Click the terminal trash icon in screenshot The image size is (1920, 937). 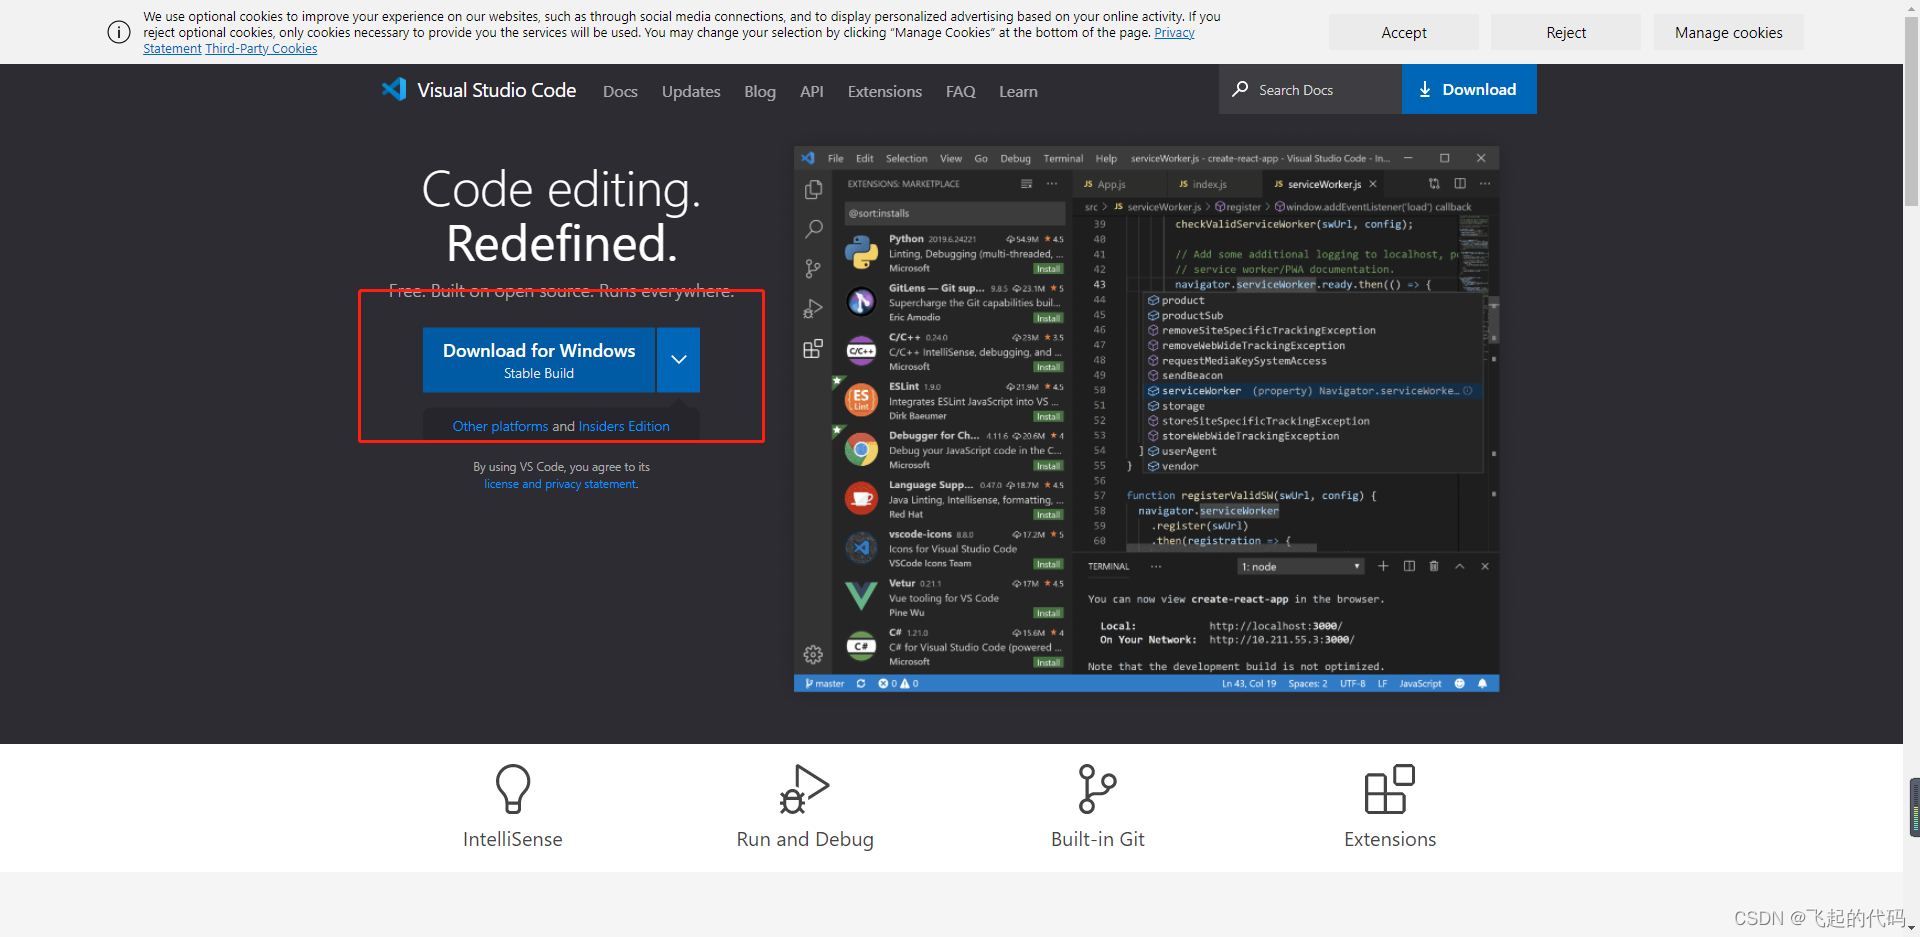(1434, 566)
